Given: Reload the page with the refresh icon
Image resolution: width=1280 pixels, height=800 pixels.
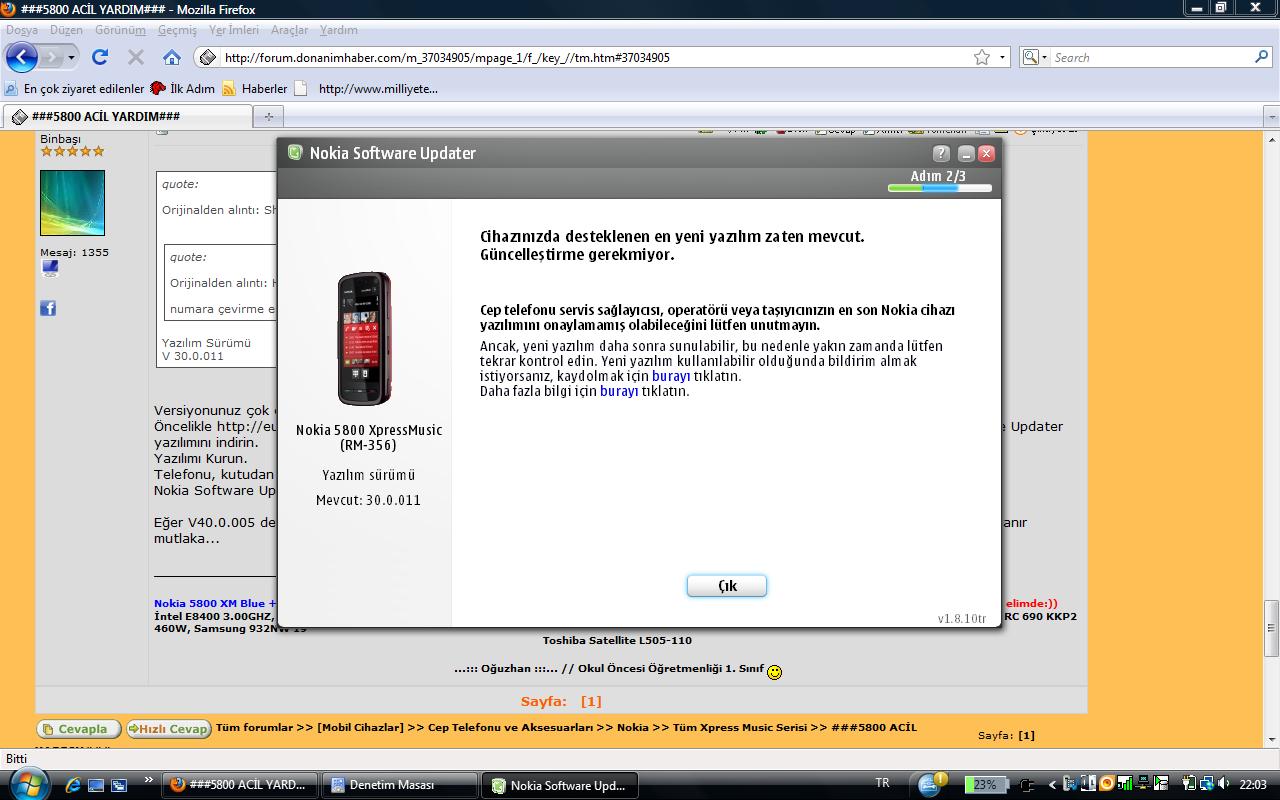Looking at the screenshot, I should point(100,57).
